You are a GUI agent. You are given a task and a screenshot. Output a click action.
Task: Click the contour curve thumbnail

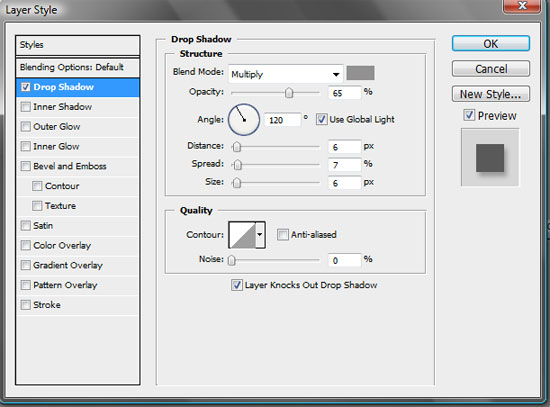pos(242,235)
